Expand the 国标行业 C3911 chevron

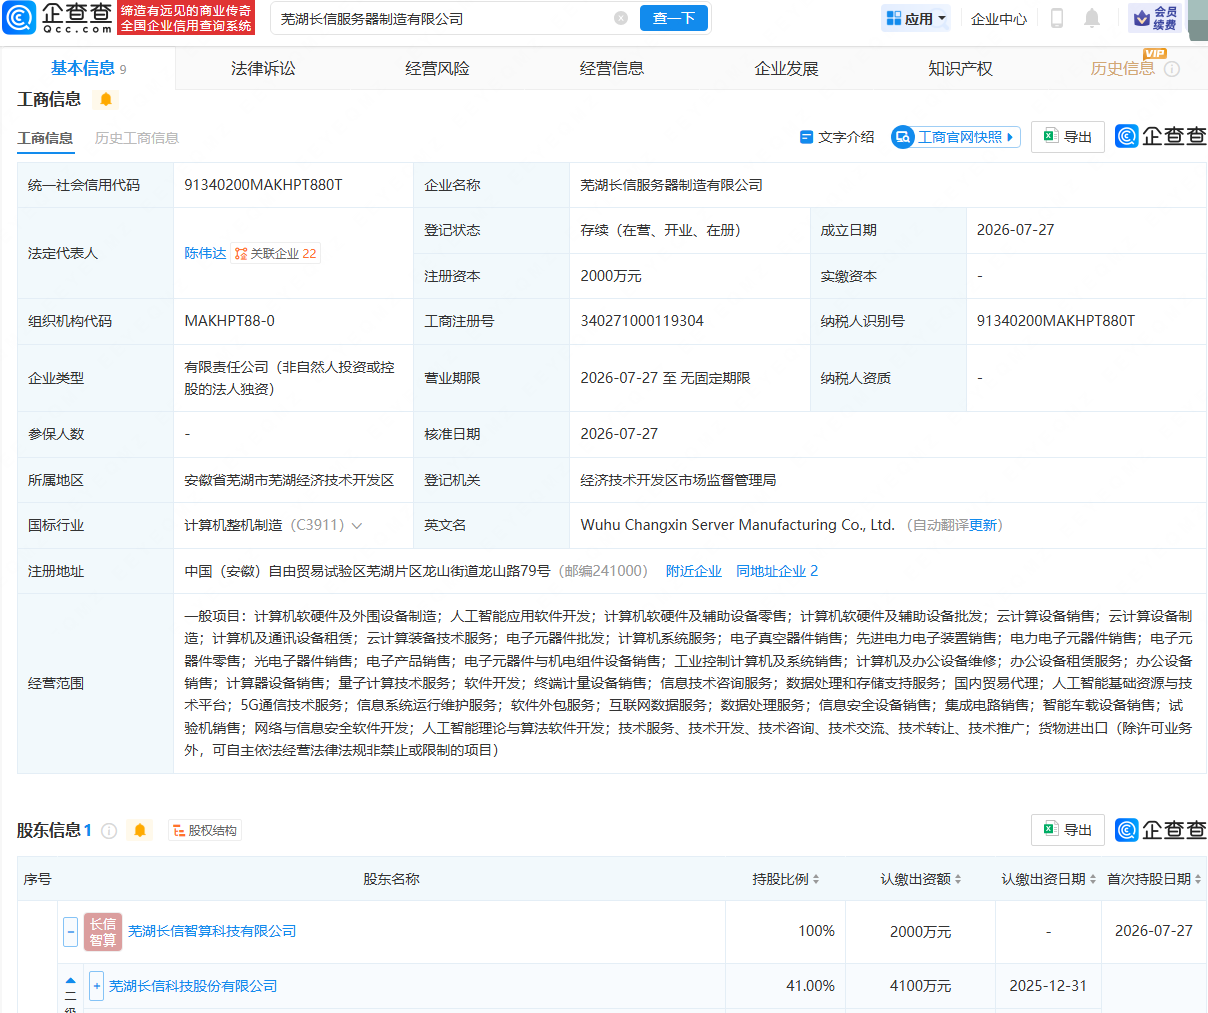click(x=357, y=525)
